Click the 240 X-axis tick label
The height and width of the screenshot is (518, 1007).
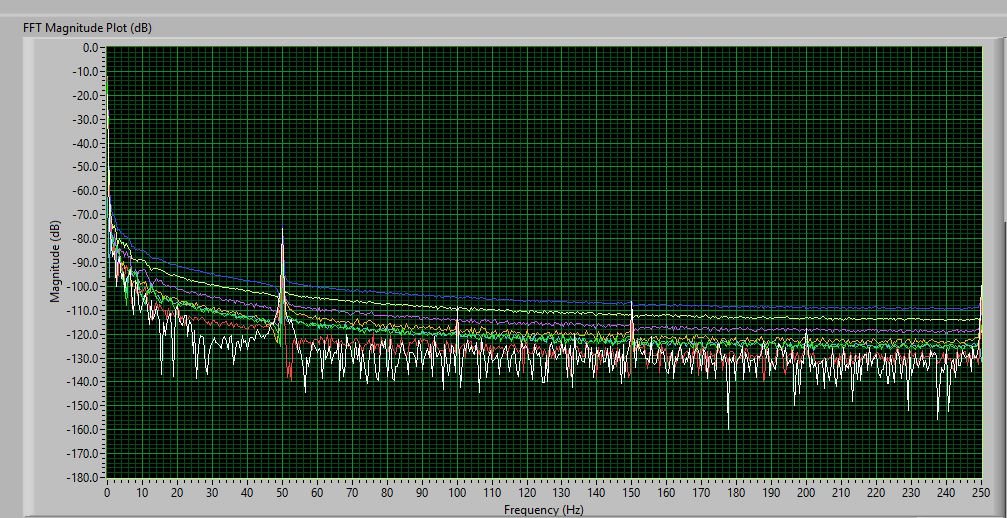pos(947,492)
